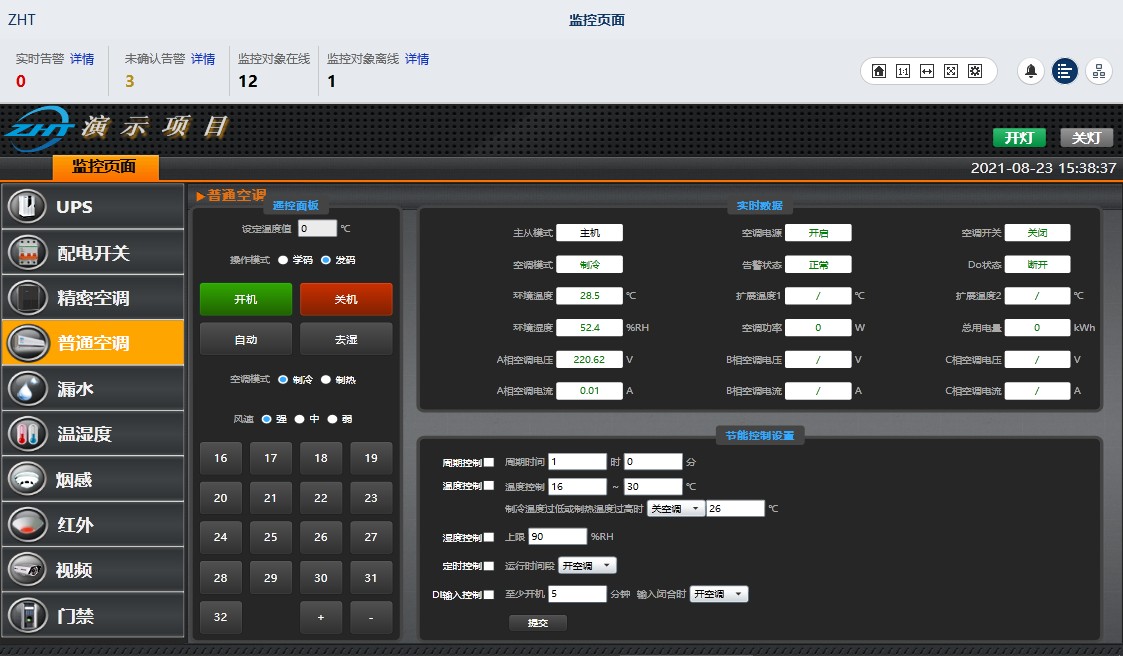Toggle the 定时控制 checkbox
Viewport: 1123px width, 656px height.
pos(489,566)
